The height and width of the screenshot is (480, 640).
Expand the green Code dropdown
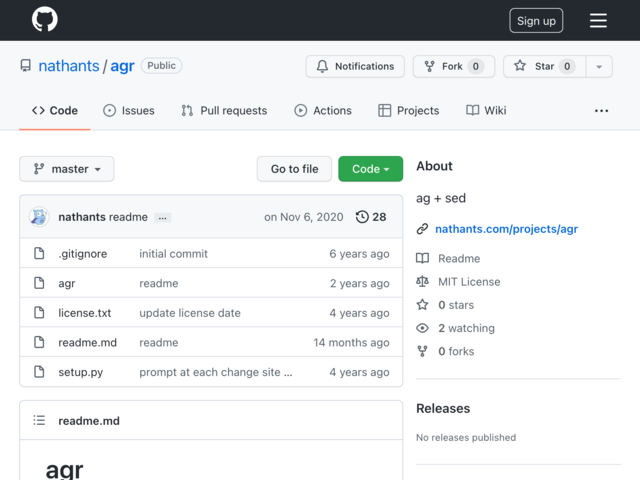click(x=370, y=169)
